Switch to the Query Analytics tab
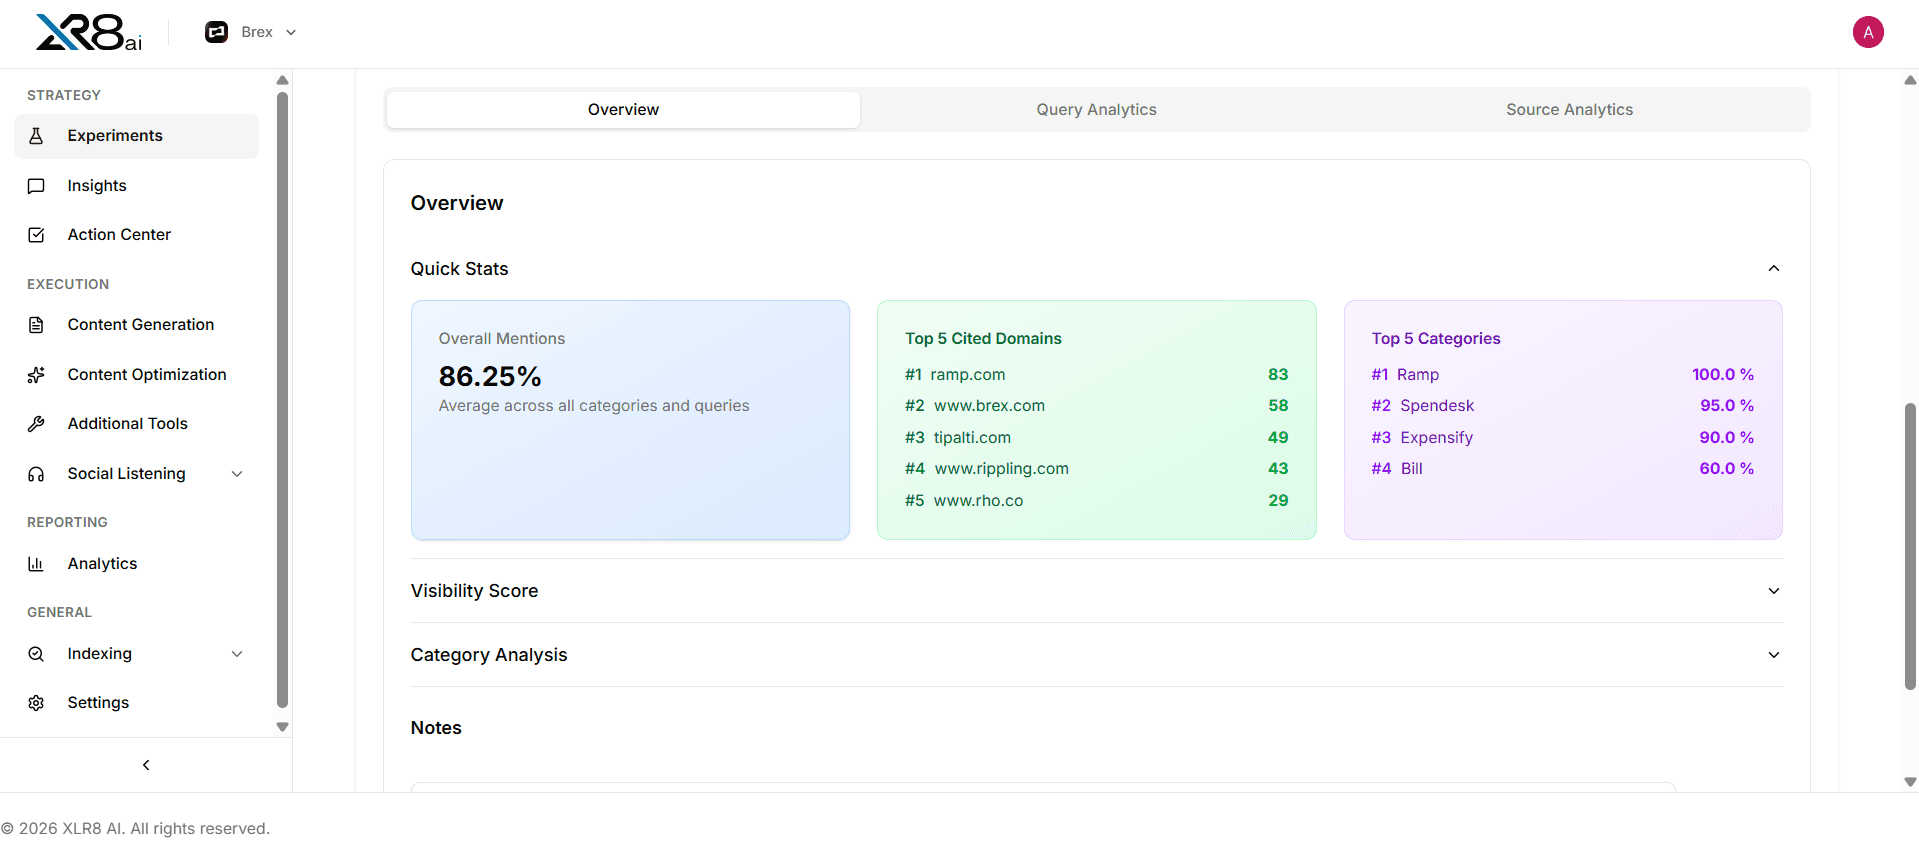1919x861 pixels. point(1096,110)
